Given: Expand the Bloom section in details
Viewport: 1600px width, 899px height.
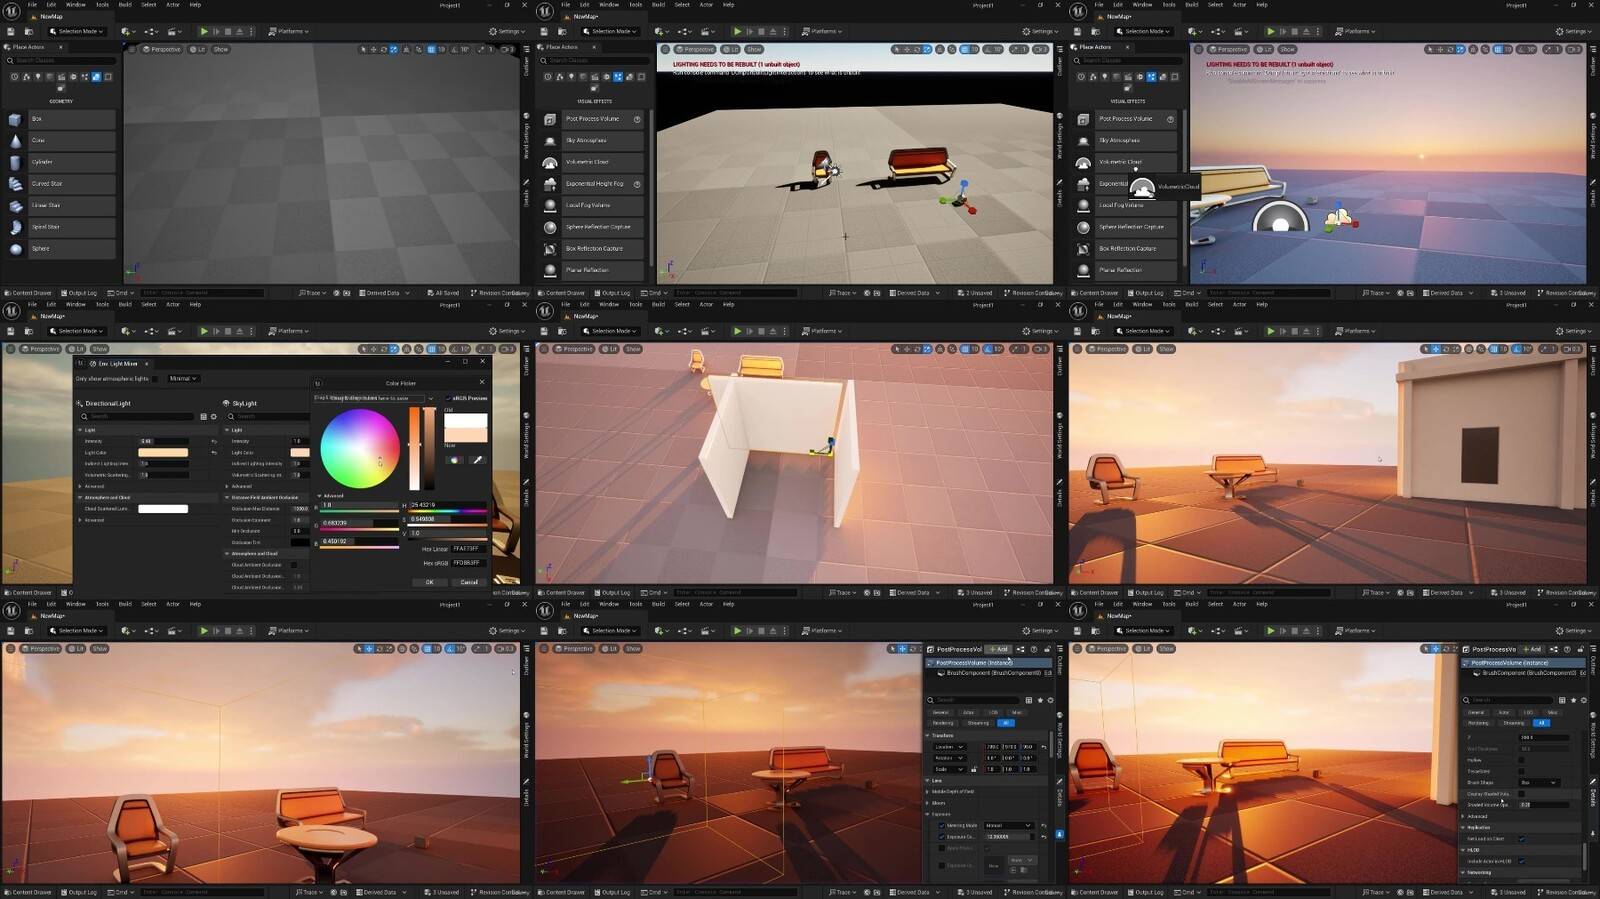Looking at the screenshot, I should click(928, 803).
